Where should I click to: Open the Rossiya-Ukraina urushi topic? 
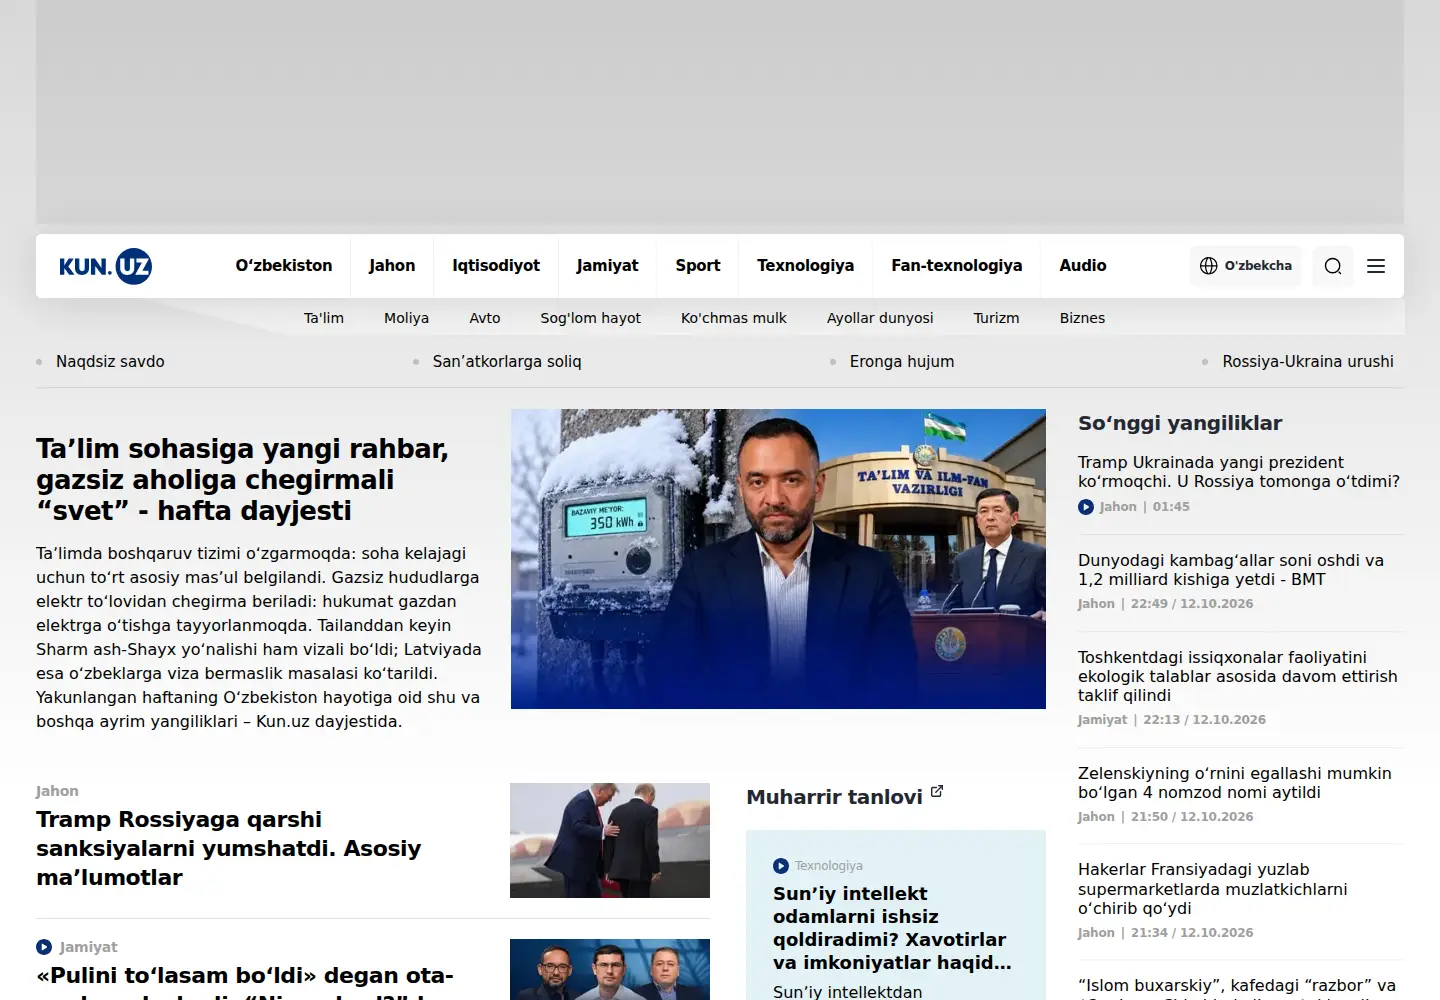[1308, 362]
